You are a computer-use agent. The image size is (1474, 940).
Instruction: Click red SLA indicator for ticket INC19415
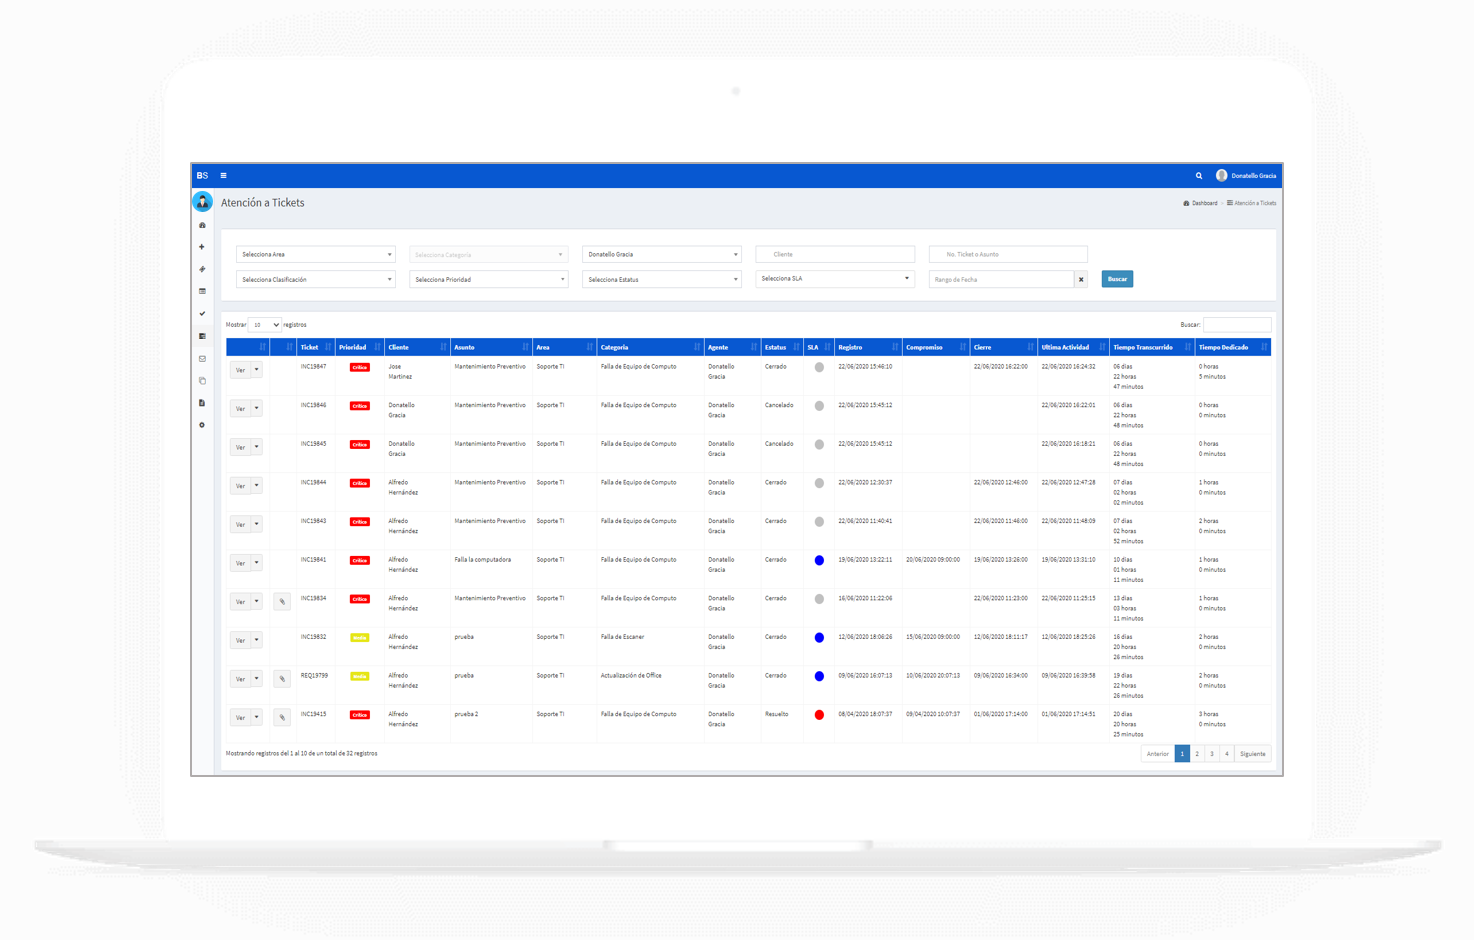coord(819,715)
